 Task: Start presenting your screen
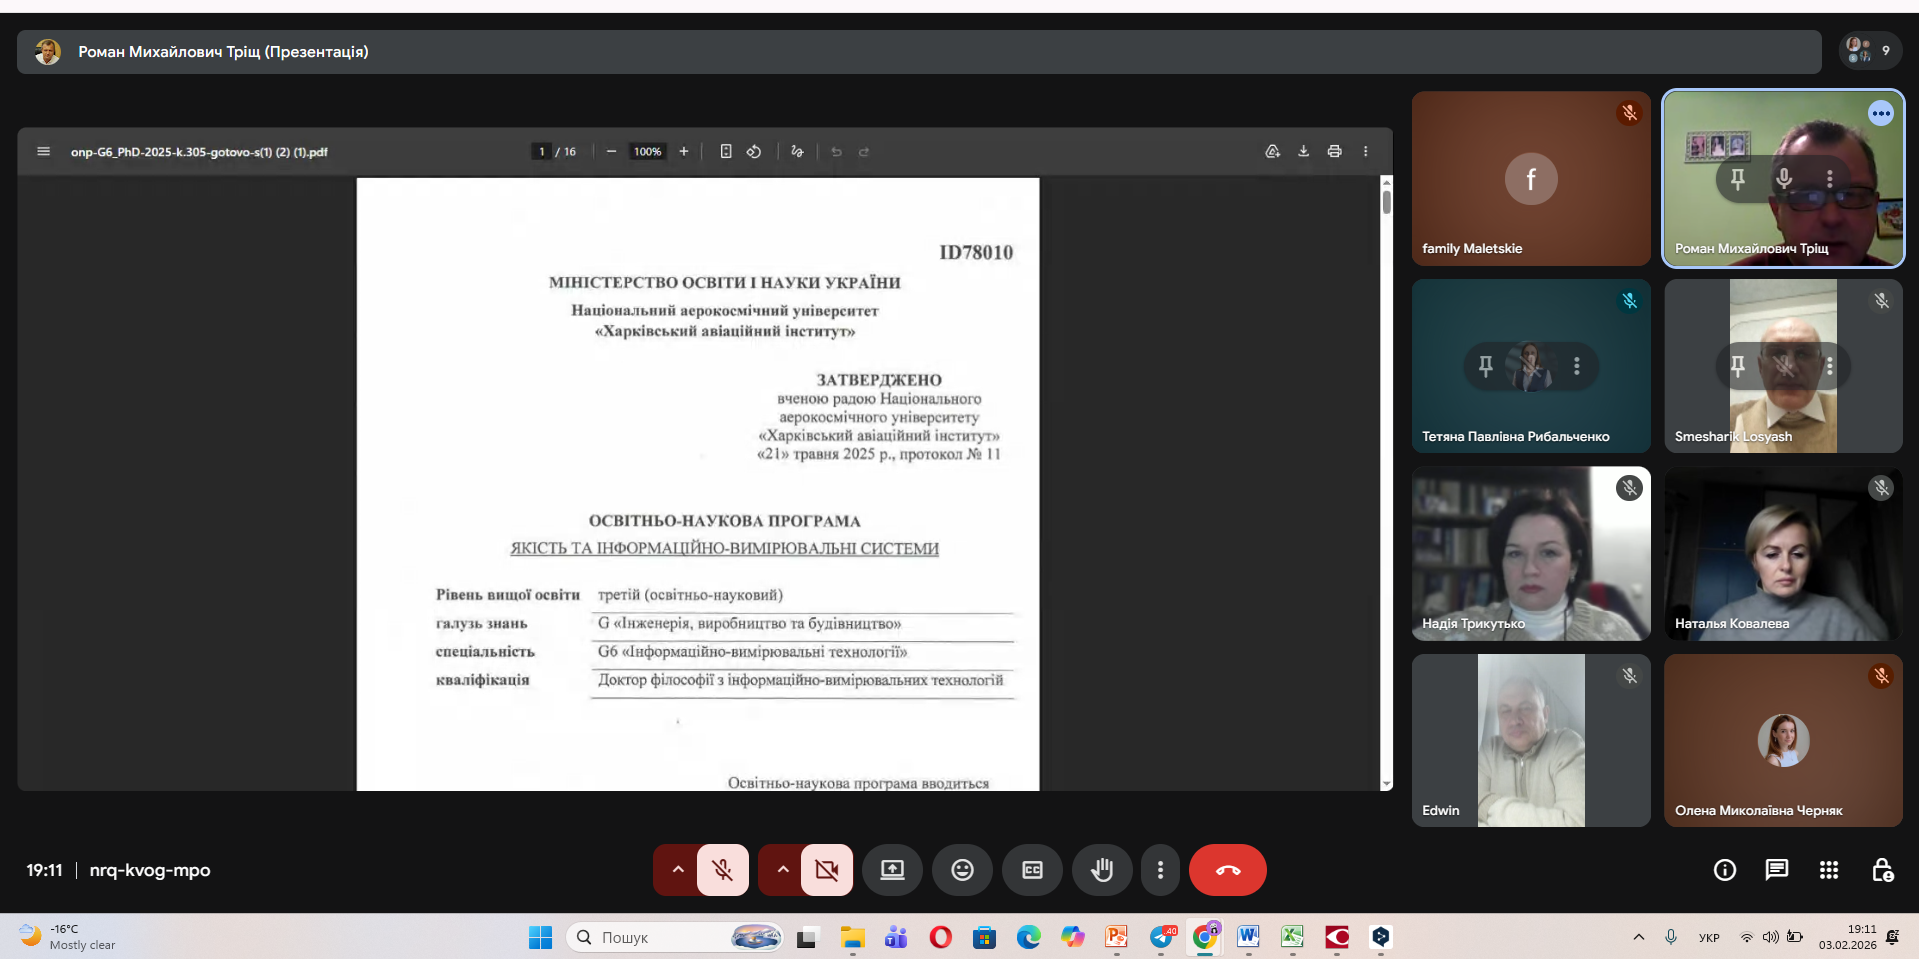892,870
